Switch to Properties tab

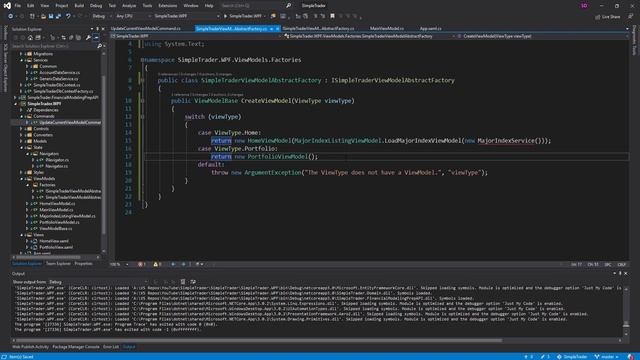click(x=83, y=264)
